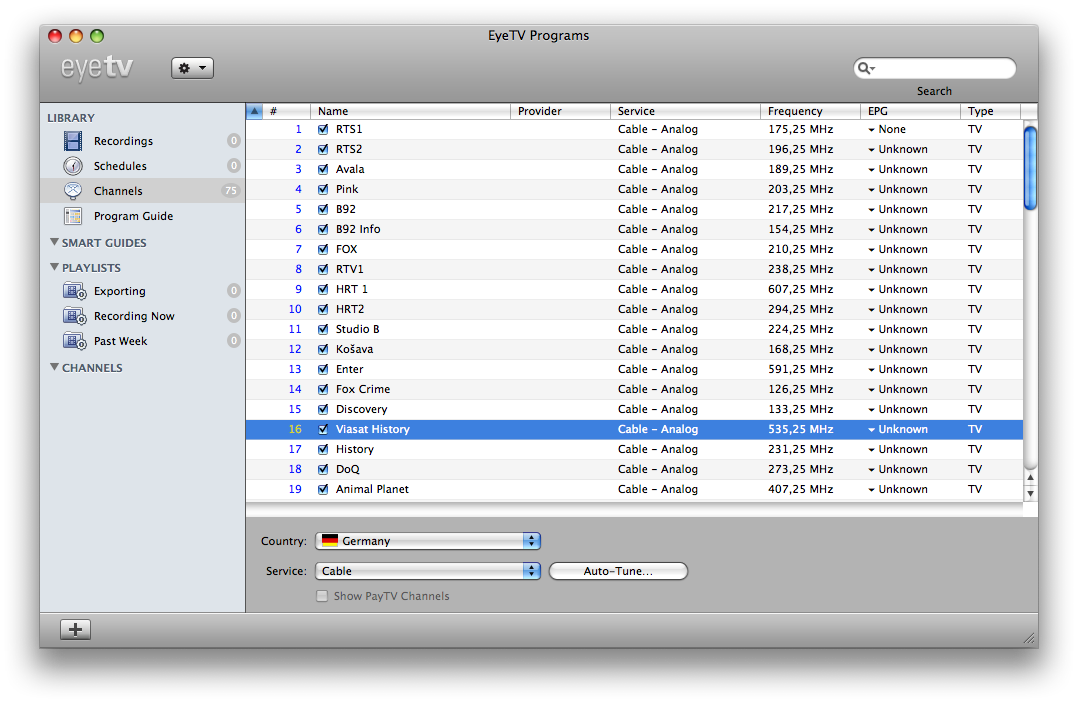The width and height of the screenshot is (1078, 703).
Task: Click the DoQ channel name
Action: coord(347,469)
